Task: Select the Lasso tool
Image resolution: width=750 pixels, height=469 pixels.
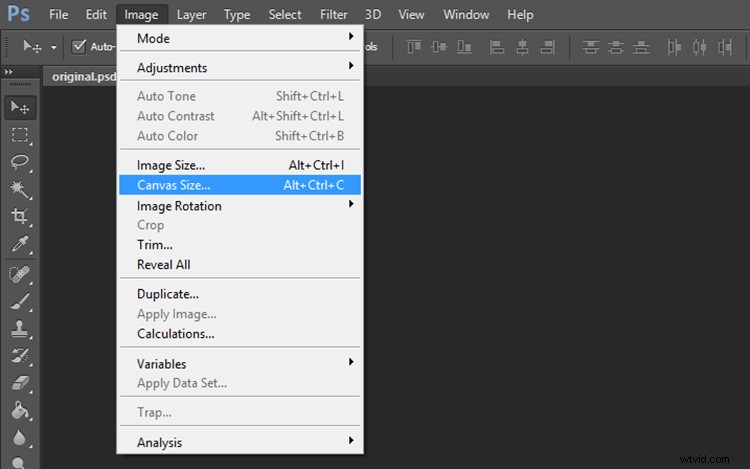Action: [x=20, y=161]
